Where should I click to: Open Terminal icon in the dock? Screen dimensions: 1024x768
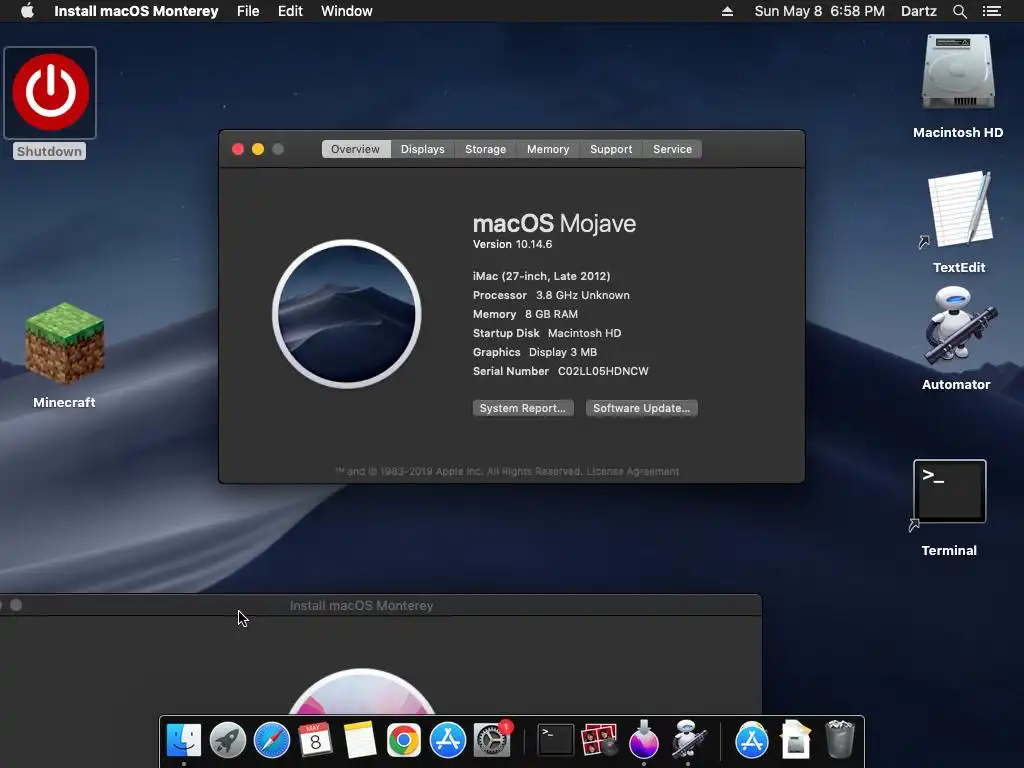click(555, 741)
